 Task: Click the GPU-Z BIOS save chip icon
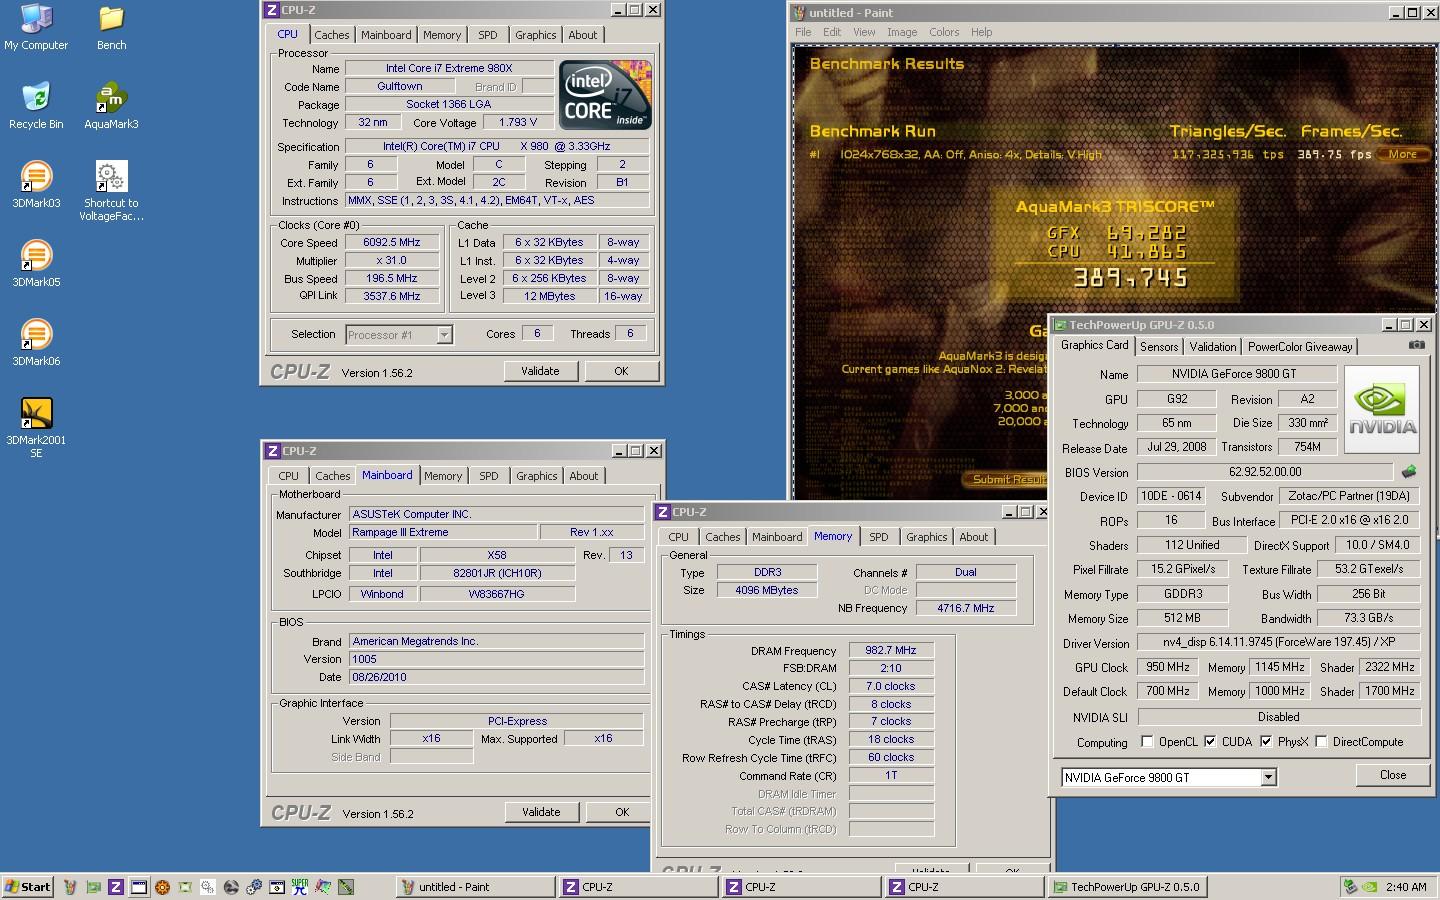pyautogui.click(x=1409, y=472)
